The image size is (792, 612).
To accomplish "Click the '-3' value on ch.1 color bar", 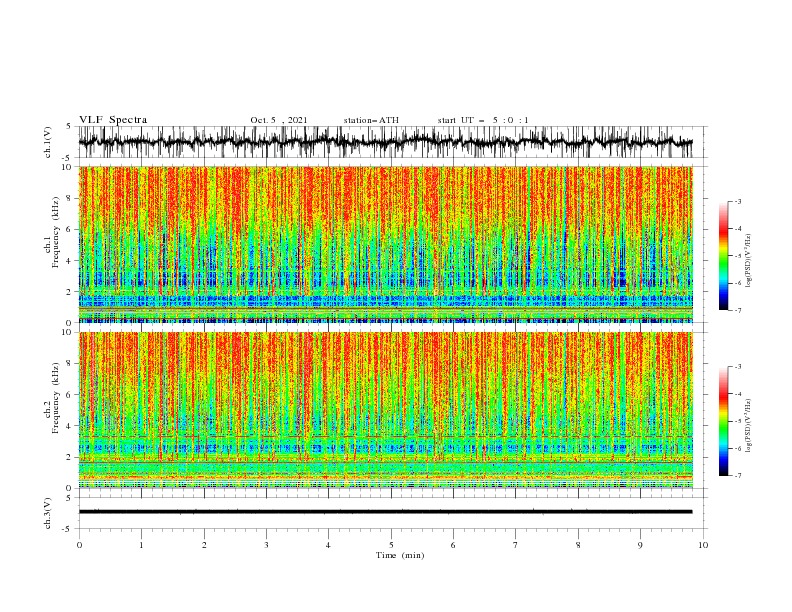I will tap(738, 201).
